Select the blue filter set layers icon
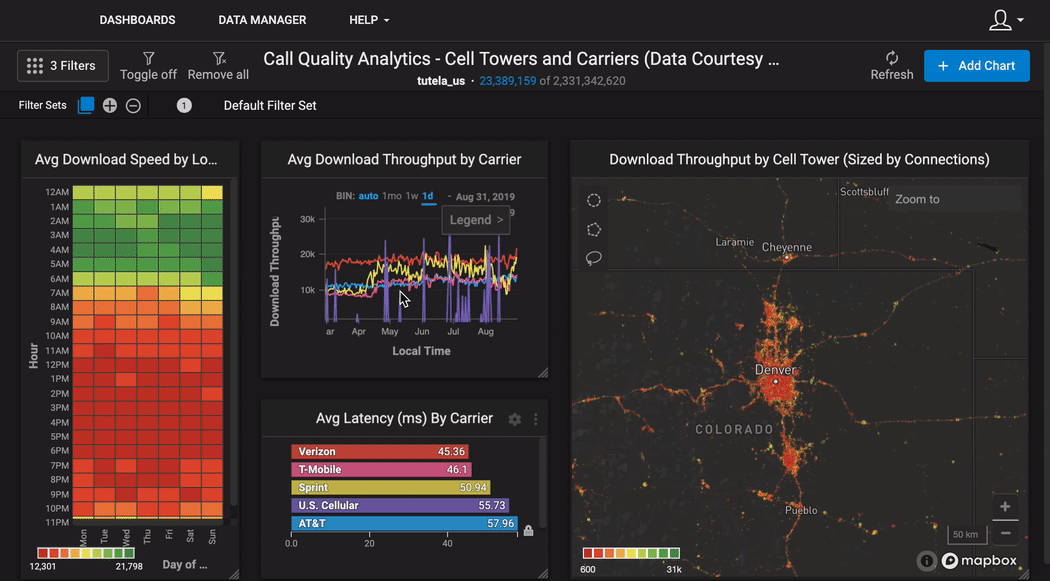The width and height of the screenshot is (1050, 581). [86, 105]
